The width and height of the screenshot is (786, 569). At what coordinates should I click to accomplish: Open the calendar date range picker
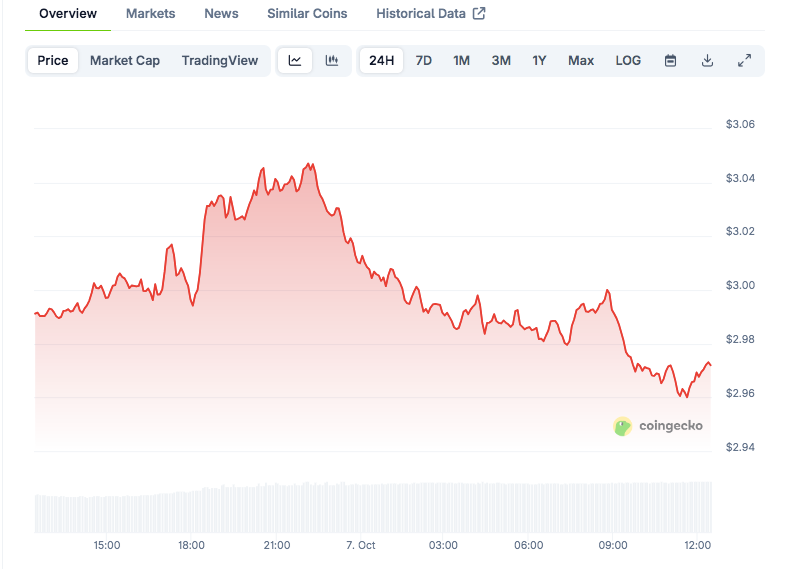point(671,60)
